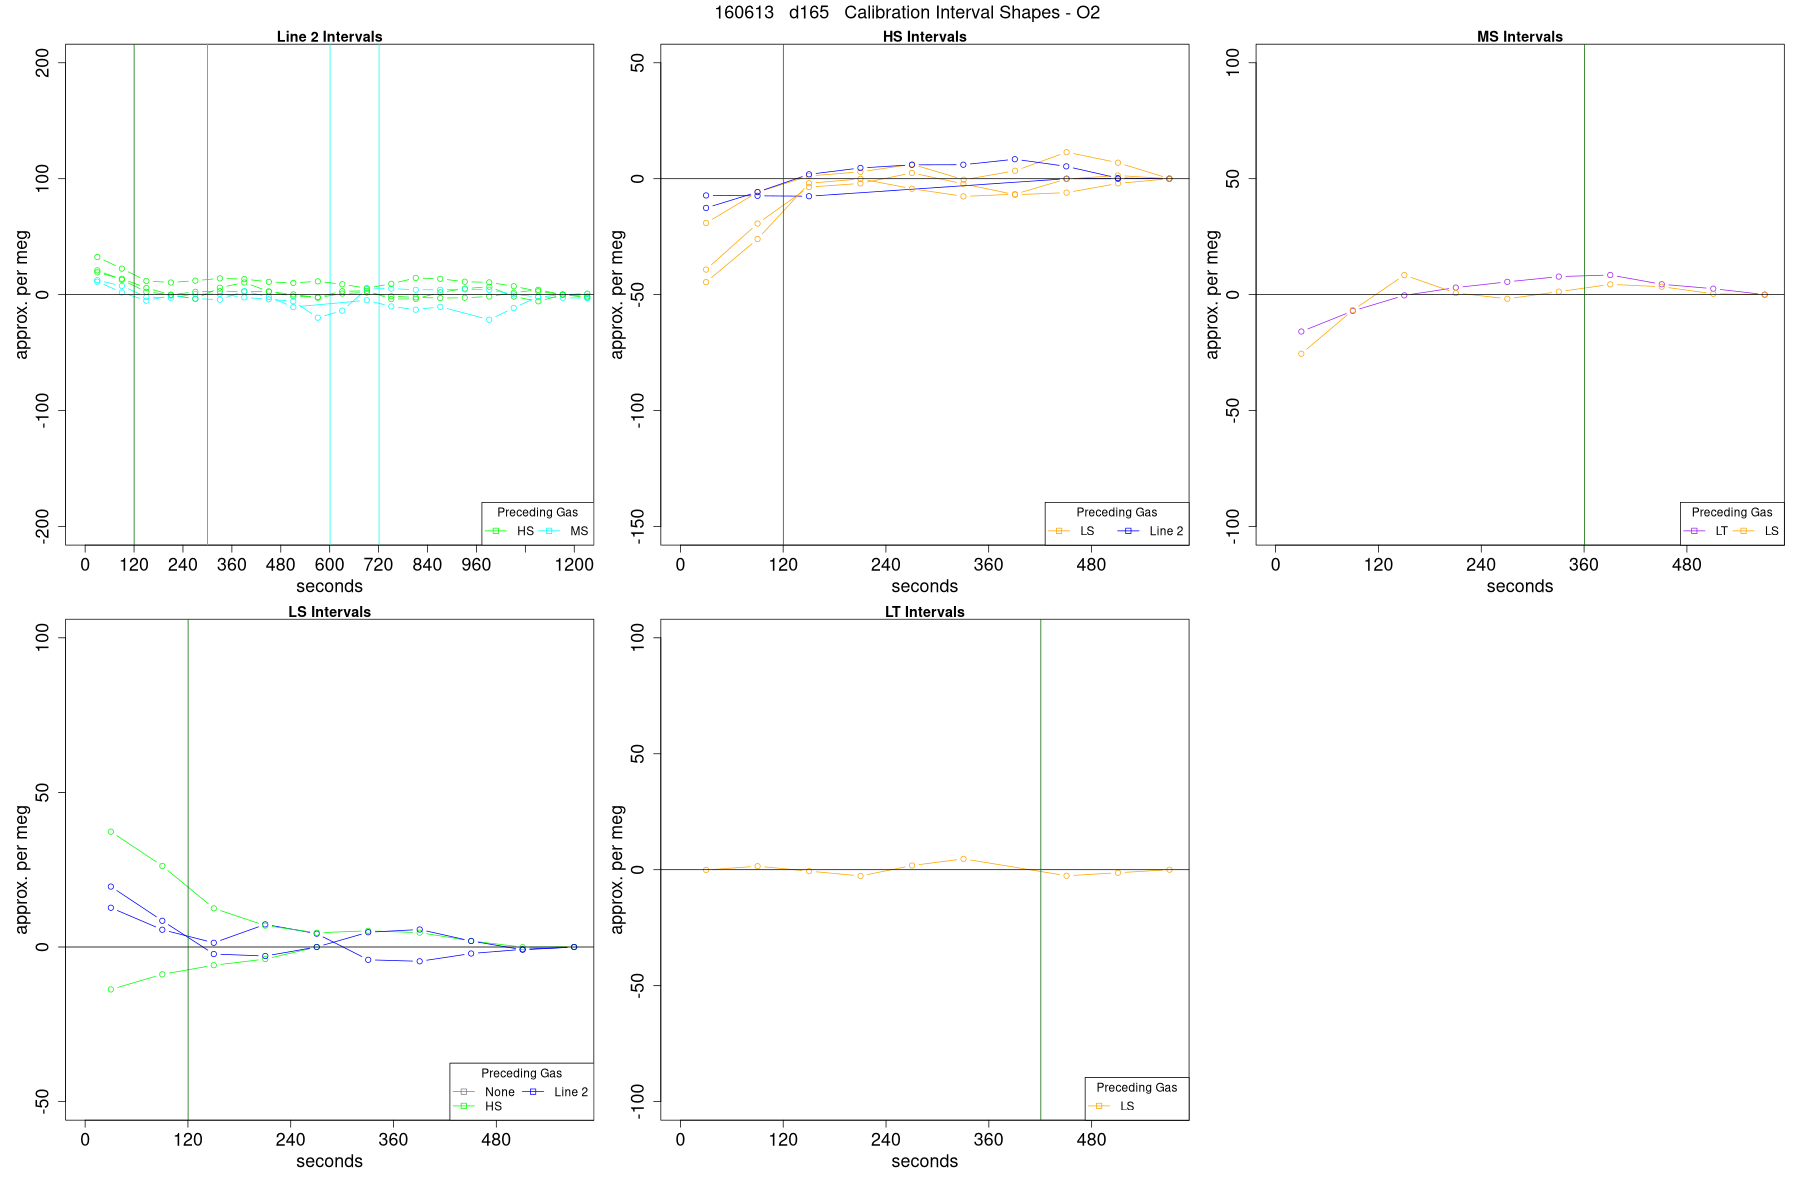Screen dimensions: 1800x1200
Task: Click the main title Calibration Interval Shapes - O2
Action: 972,13
